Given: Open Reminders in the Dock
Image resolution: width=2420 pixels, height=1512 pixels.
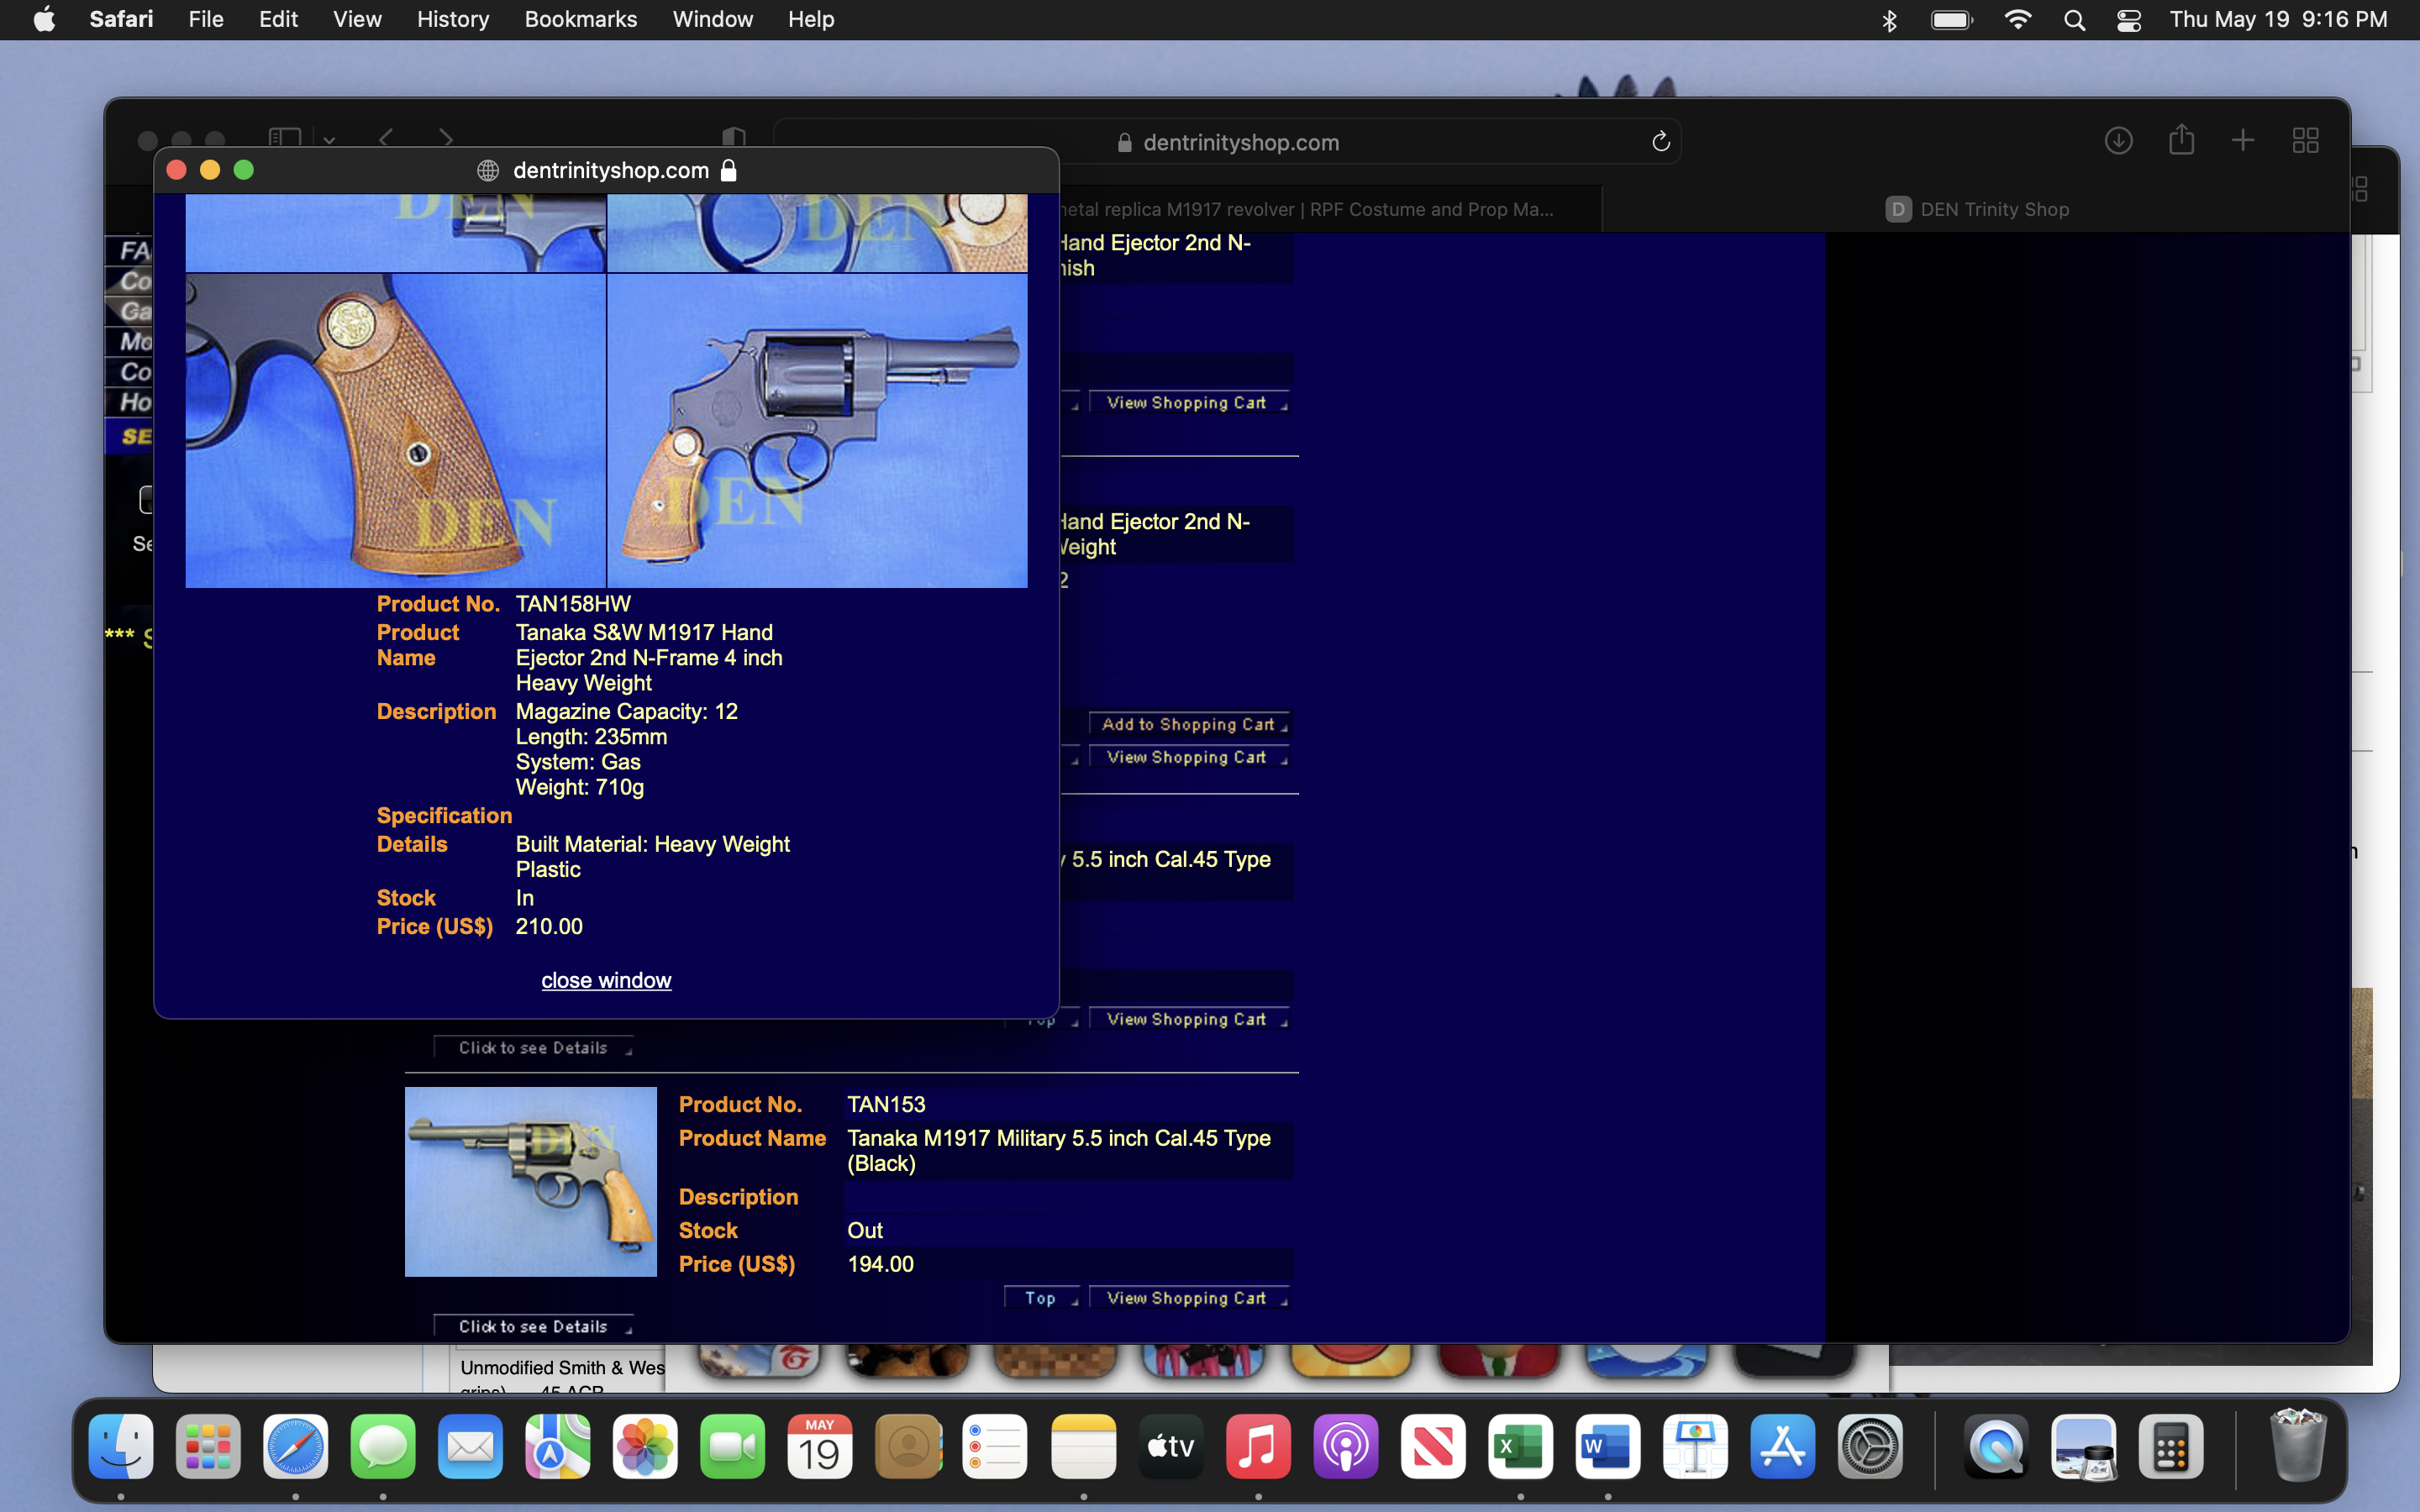Looking at the screenshot, I should [995, 1447].
